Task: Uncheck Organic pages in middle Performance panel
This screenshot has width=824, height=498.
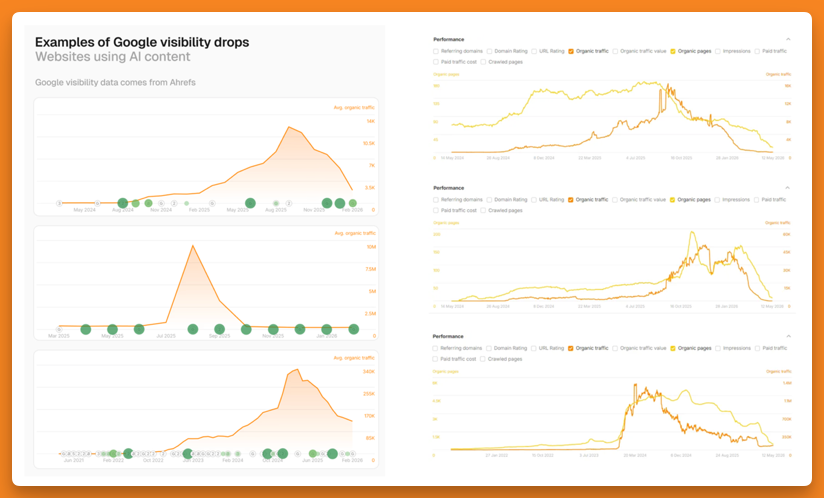Action: pyautogui.click(x=672, y=200)
